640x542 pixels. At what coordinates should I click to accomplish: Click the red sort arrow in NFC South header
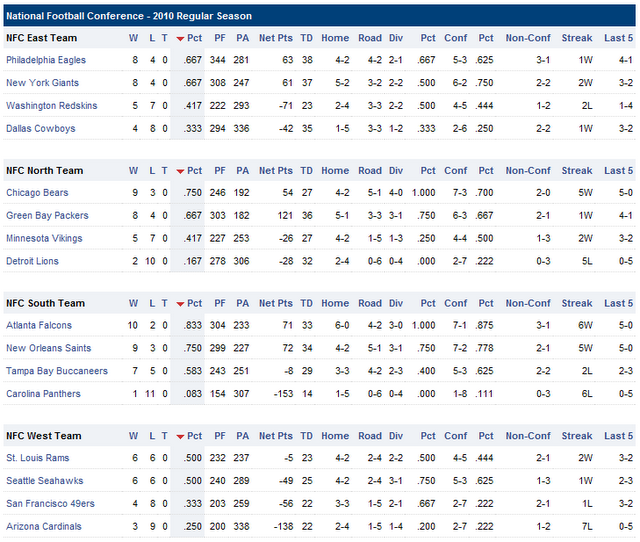point(180,304)
